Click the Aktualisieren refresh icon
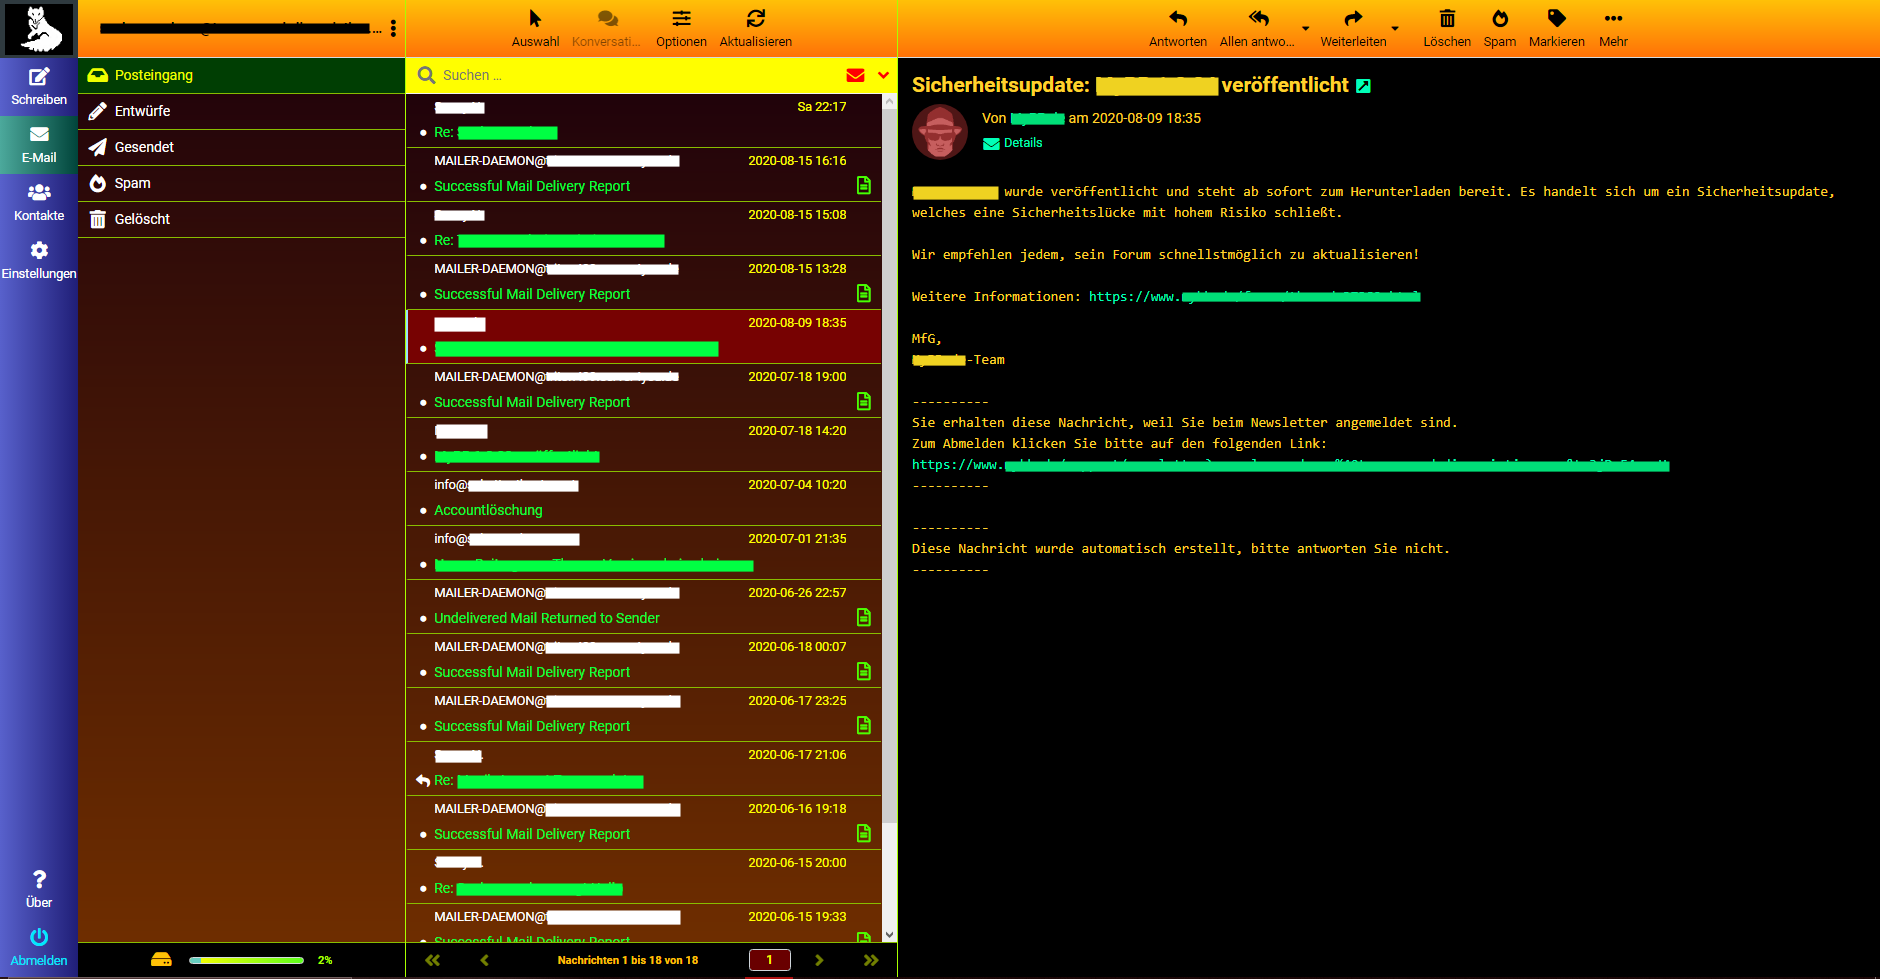This screenshot has height=979, width=1880. [x=755, y=19]
